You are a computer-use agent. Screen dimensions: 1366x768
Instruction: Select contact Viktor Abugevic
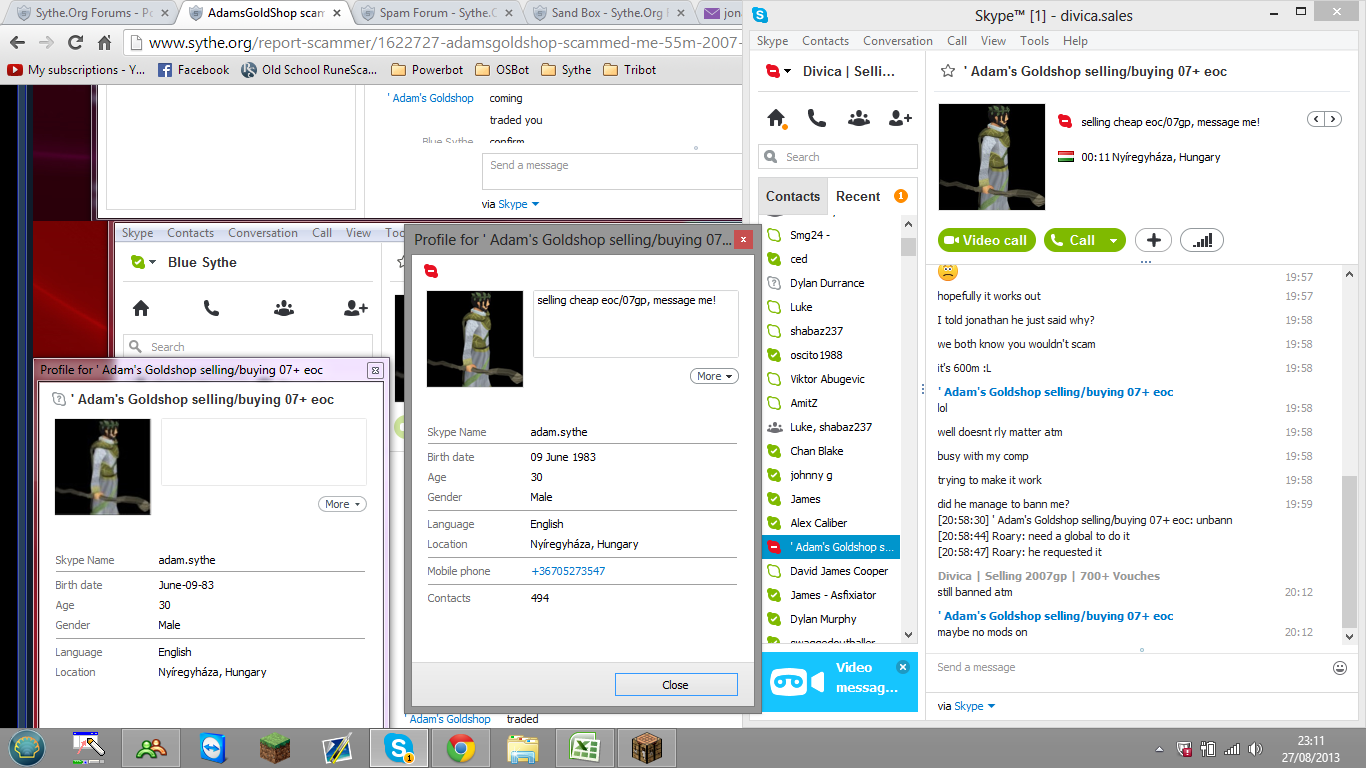pos(832,379)
